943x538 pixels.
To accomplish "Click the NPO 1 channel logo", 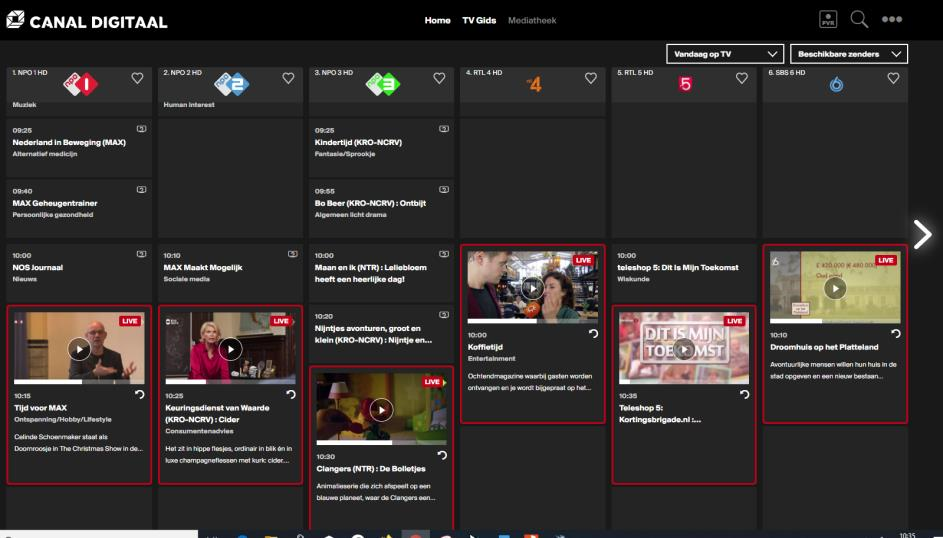I will tap(80, 84).
